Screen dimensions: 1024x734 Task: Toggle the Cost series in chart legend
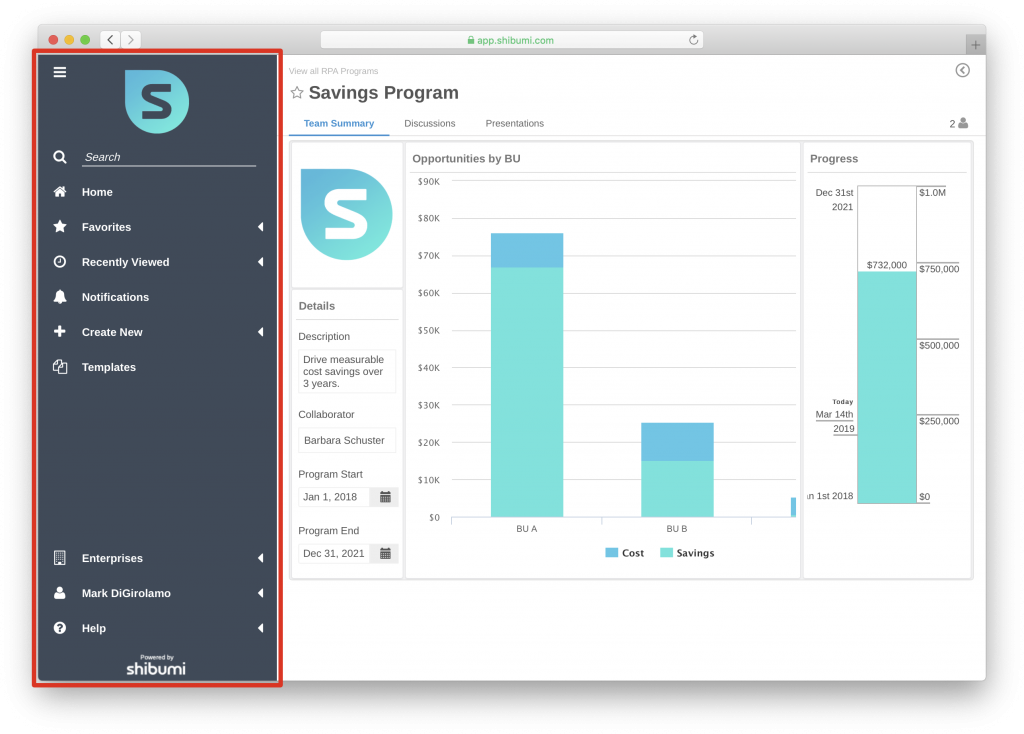pos(625,553)
